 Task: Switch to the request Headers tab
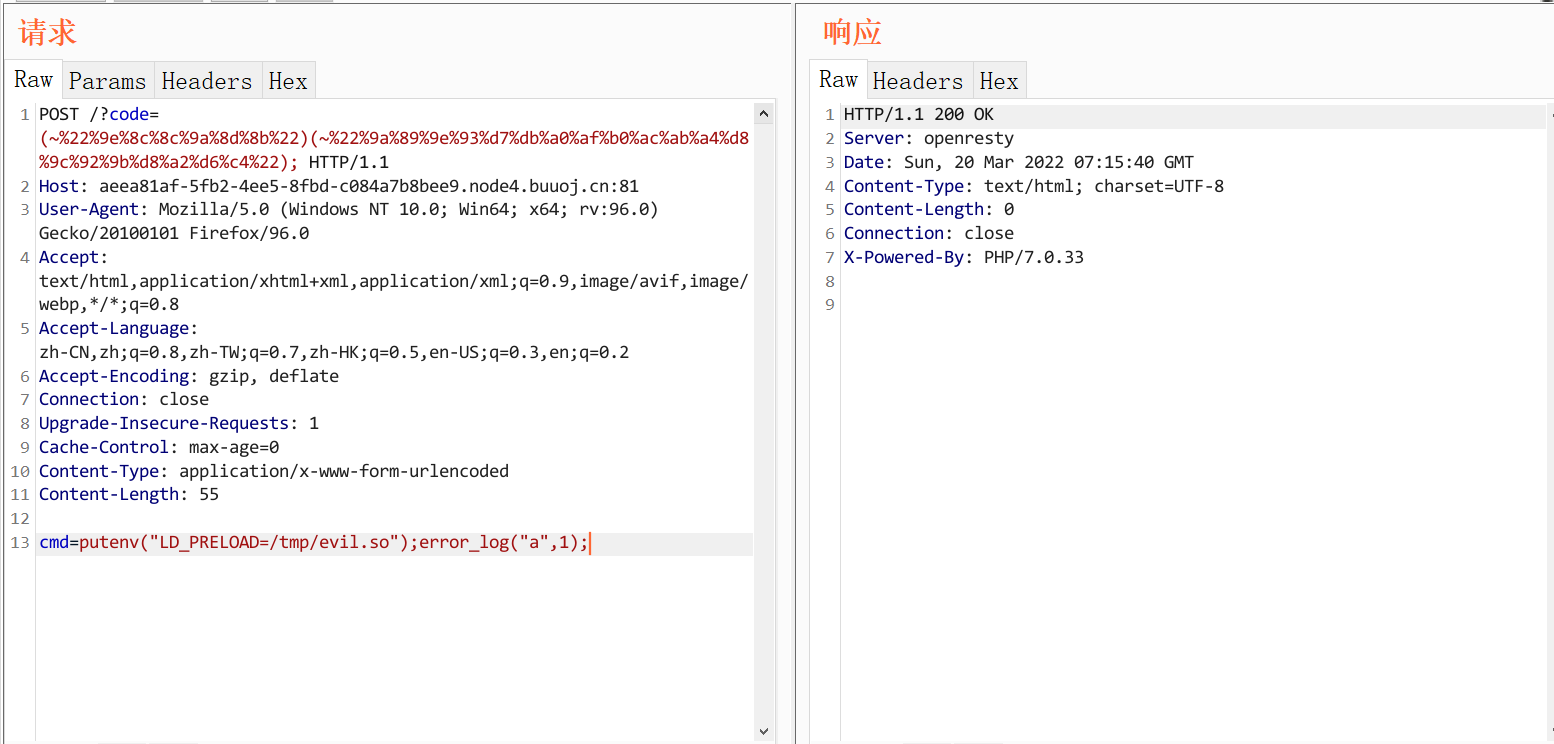pyautogui.click(x=207, y=81)
